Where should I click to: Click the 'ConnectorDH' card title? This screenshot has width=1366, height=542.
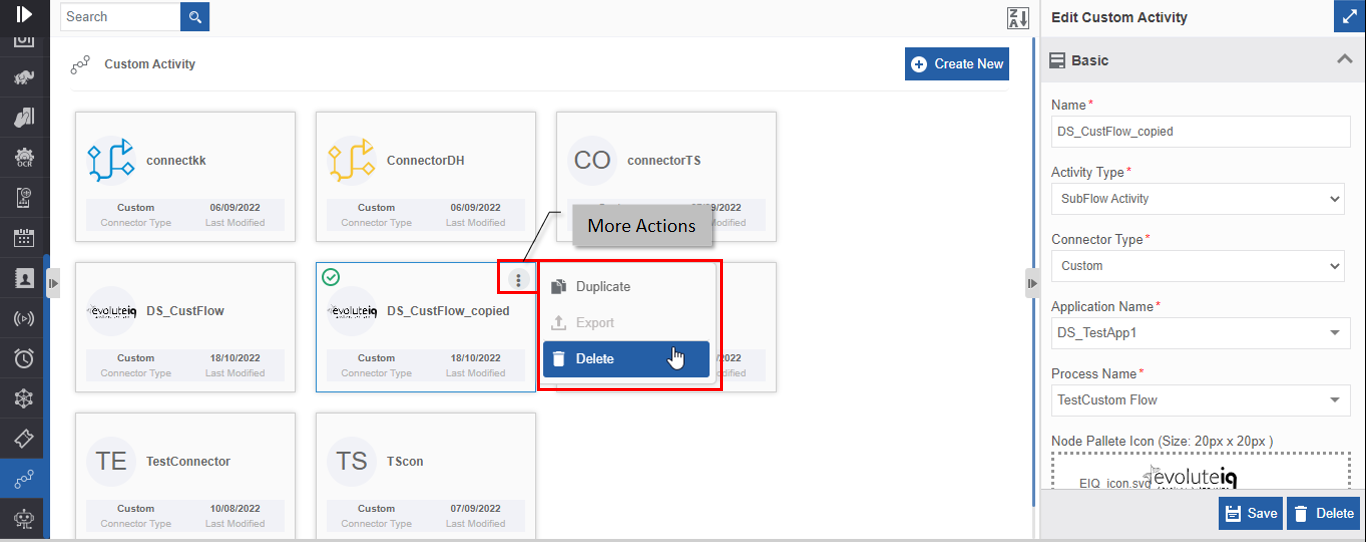click(x=425, y=160)
